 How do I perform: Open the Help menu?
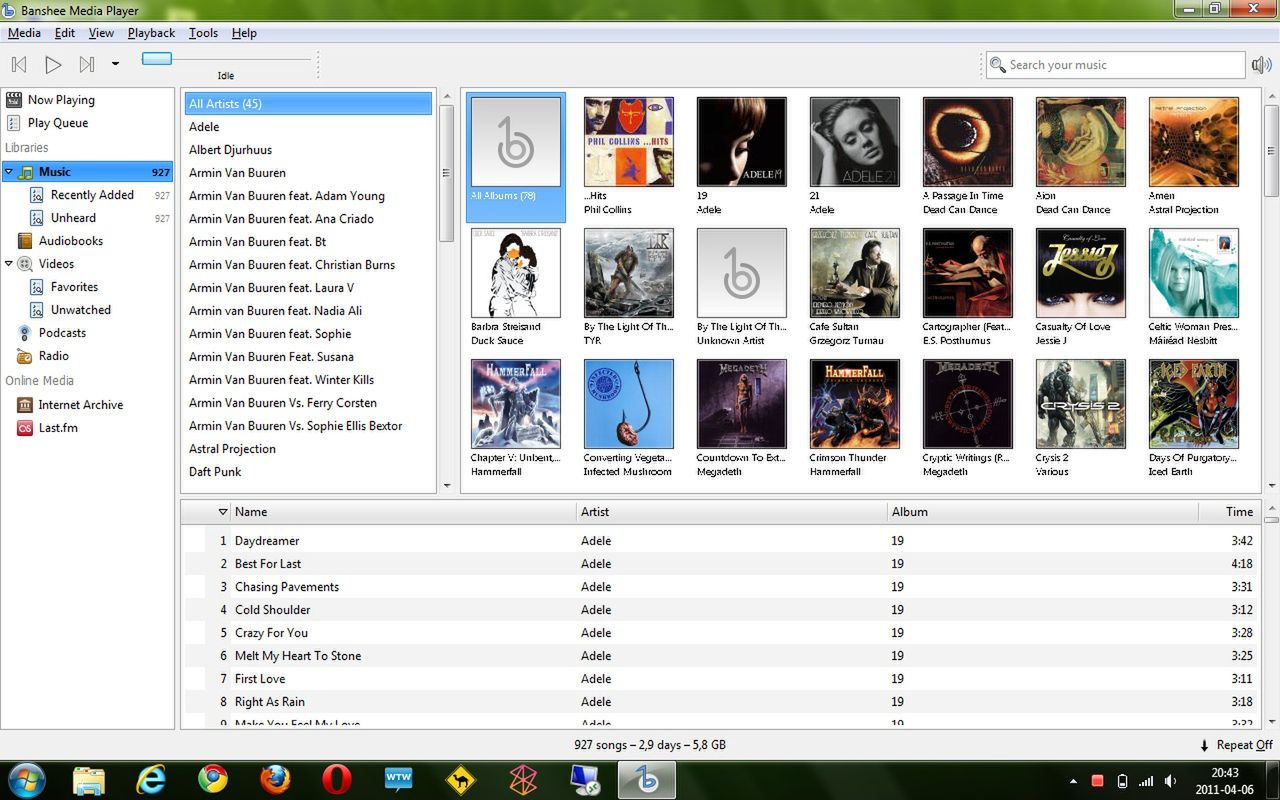click(244, 33)
